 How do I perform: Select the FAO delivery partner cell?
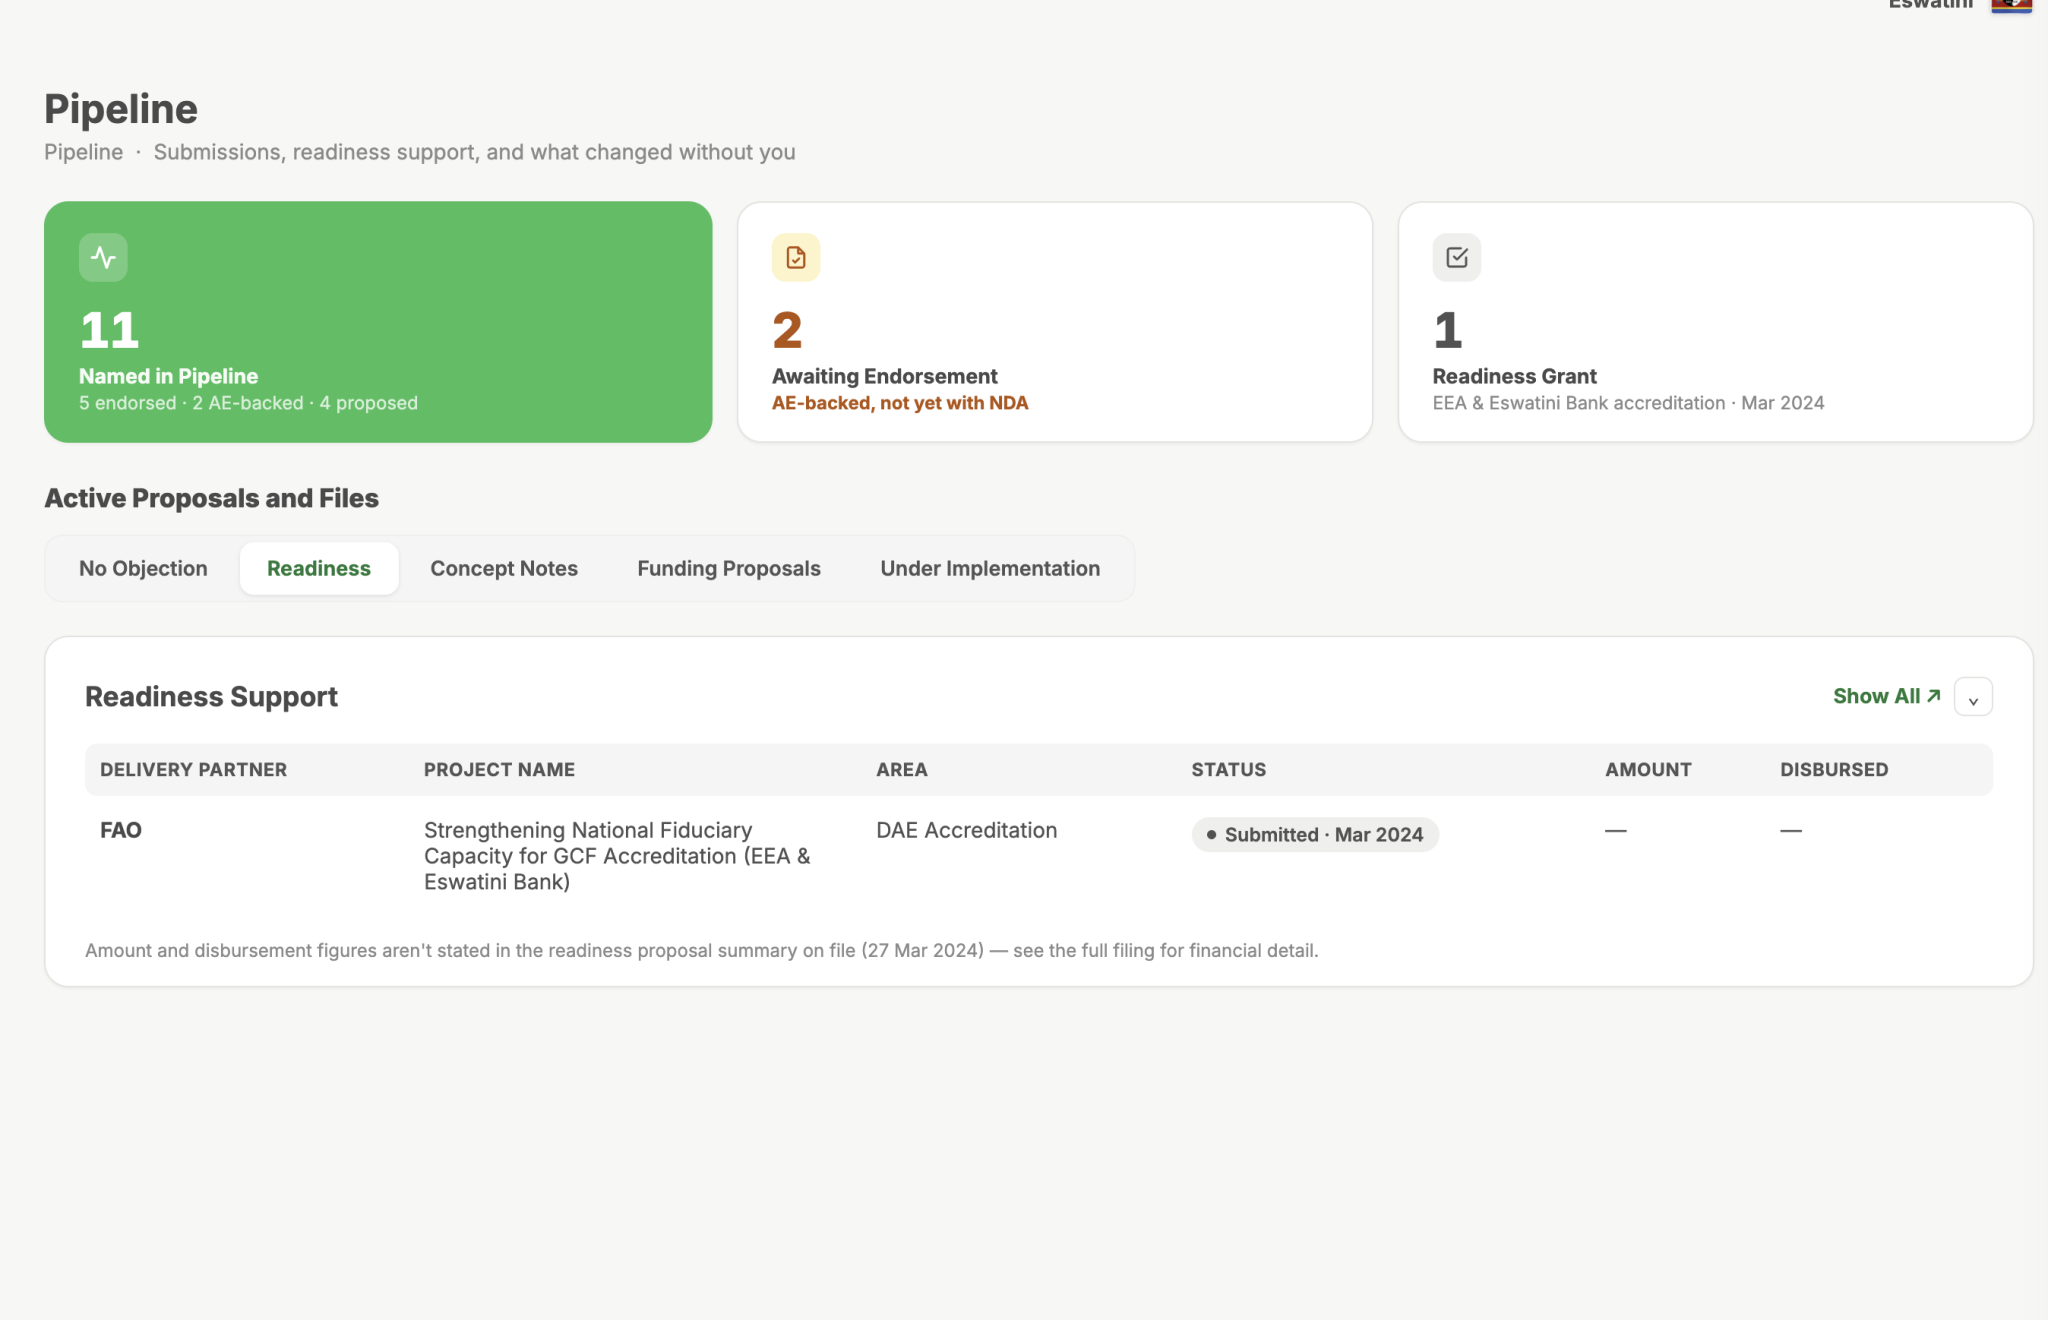pyautogui.click(x=121, y=830)
